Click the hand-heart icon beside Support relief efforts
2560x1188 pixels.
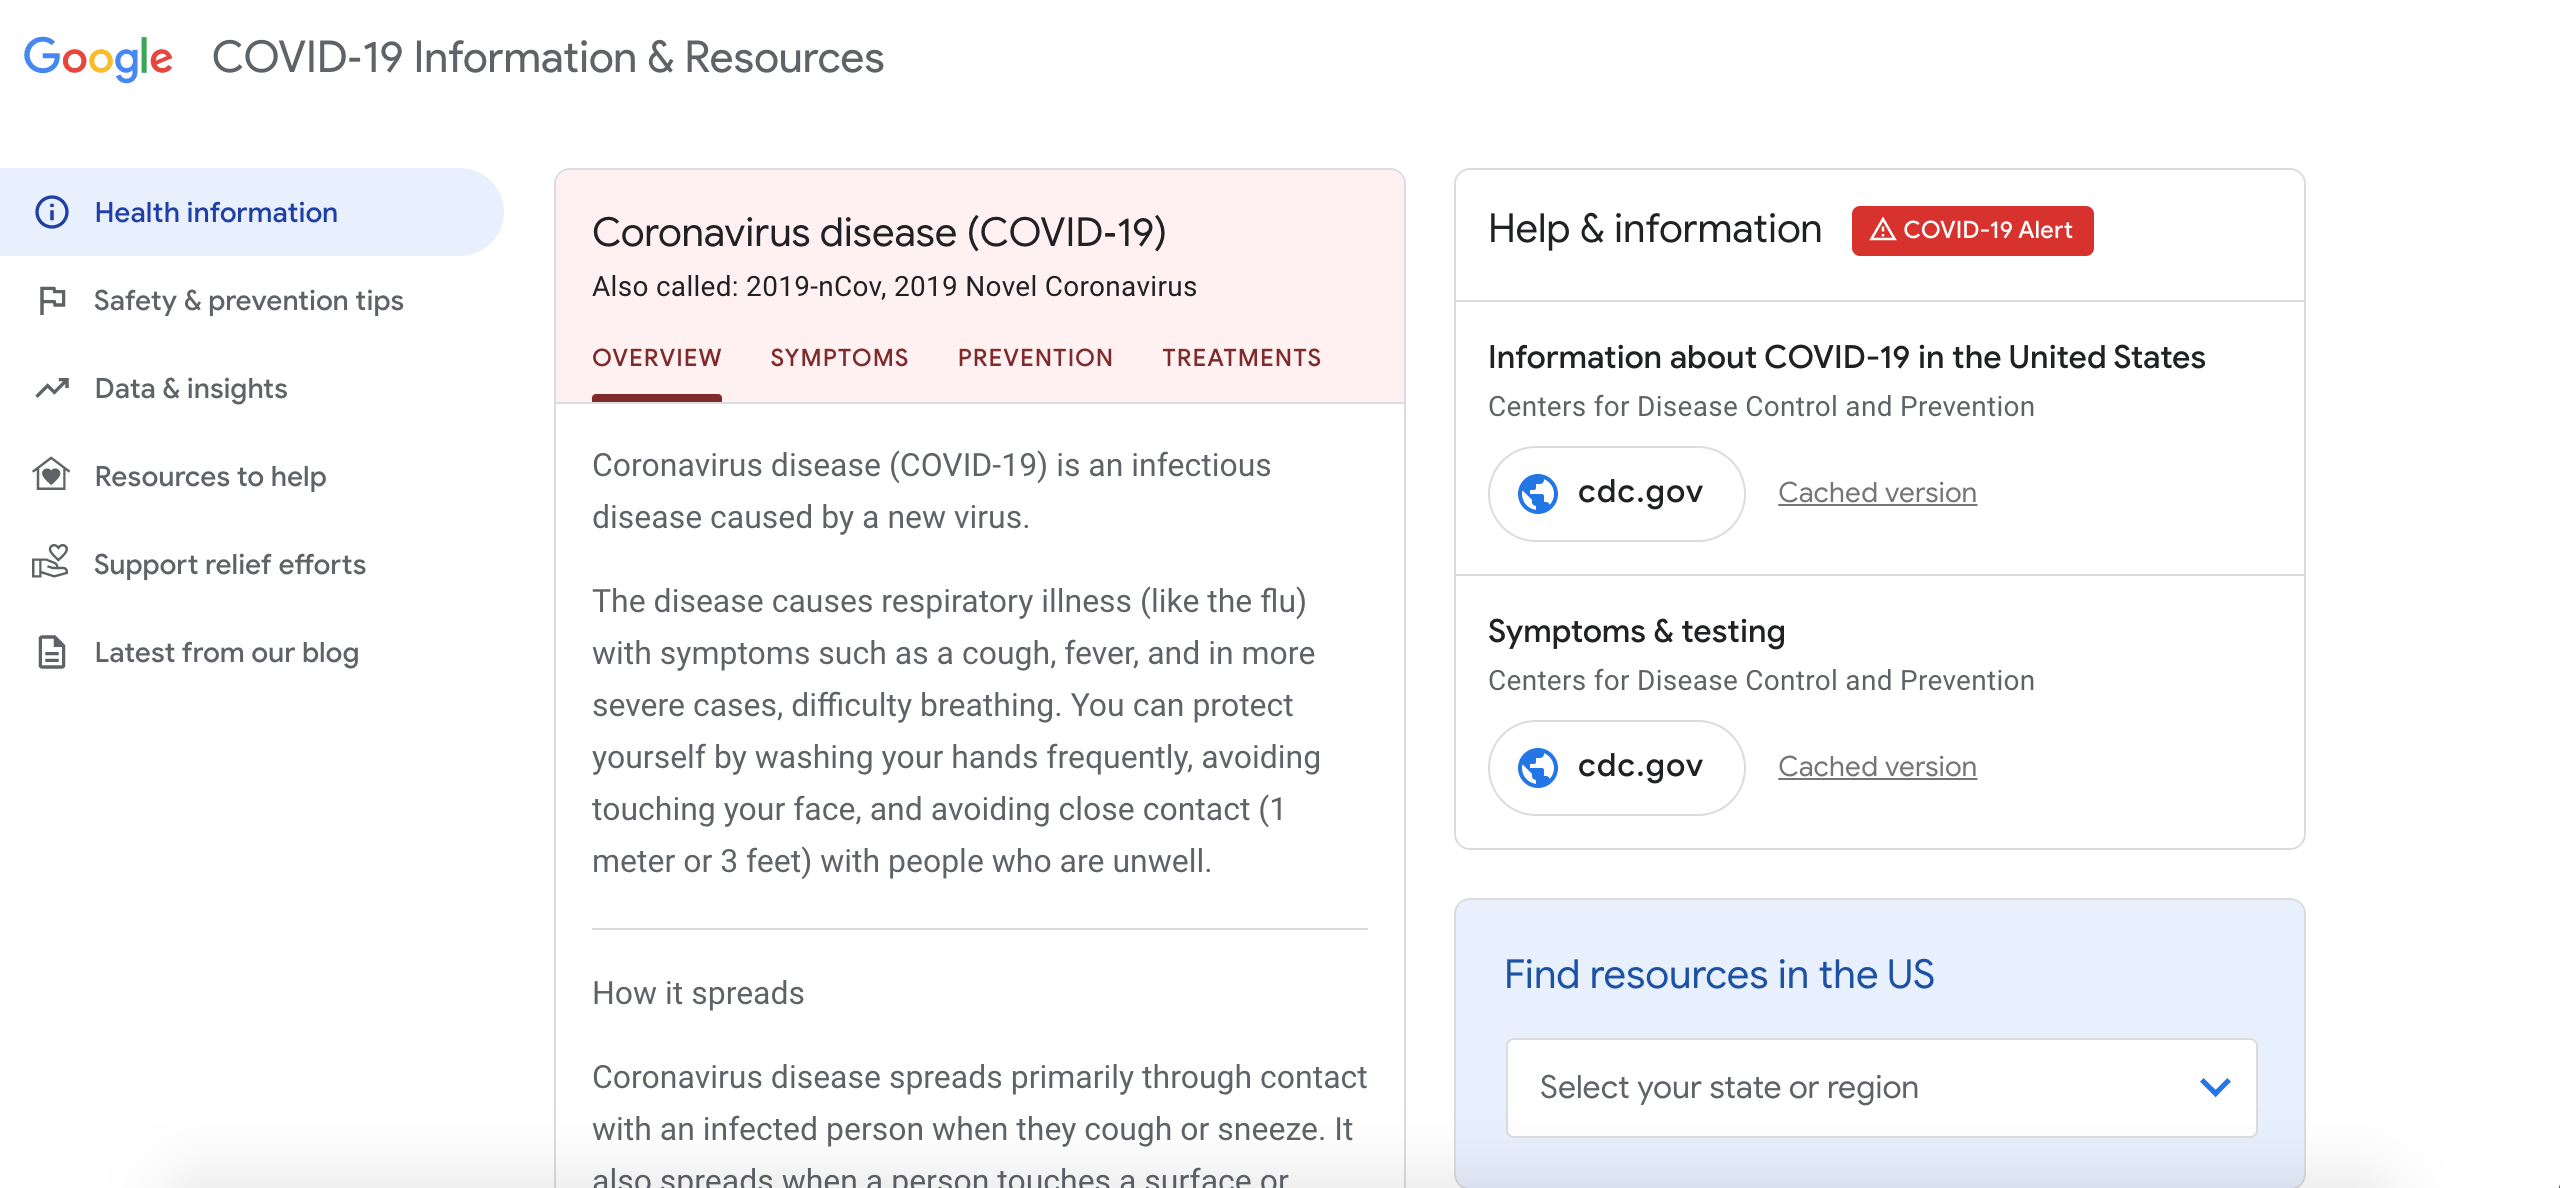50,563
